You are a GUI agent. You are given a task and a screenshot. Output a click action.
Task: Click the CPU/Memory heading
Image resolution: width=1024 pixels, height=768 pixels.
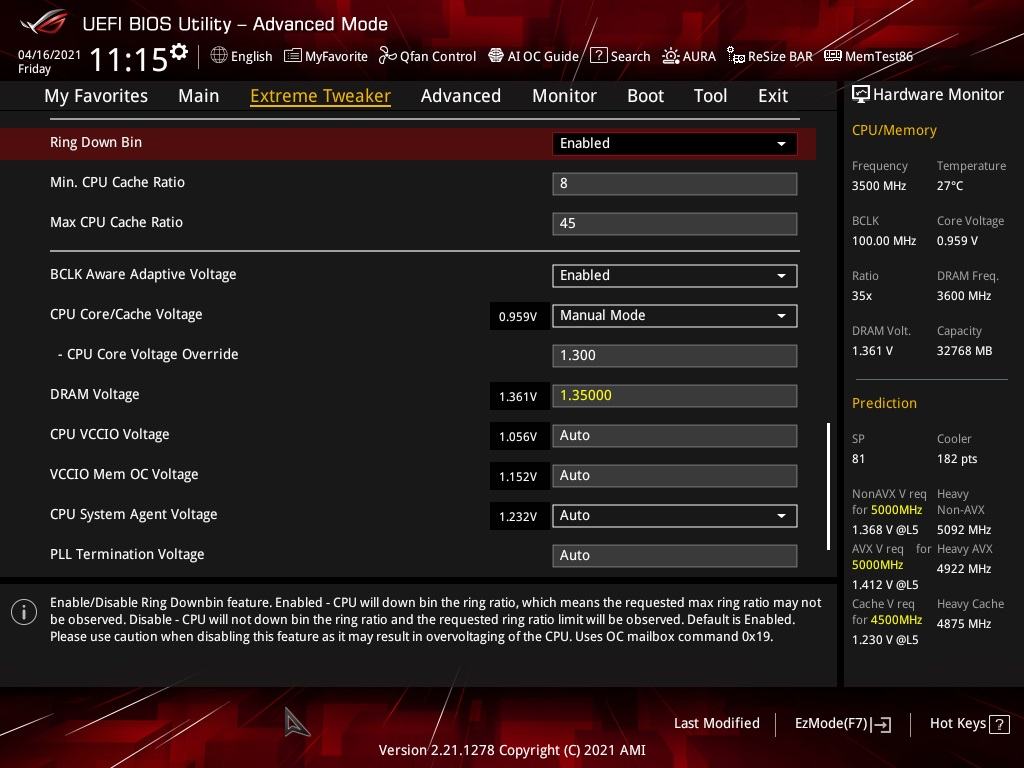click(x=894, y=130)
